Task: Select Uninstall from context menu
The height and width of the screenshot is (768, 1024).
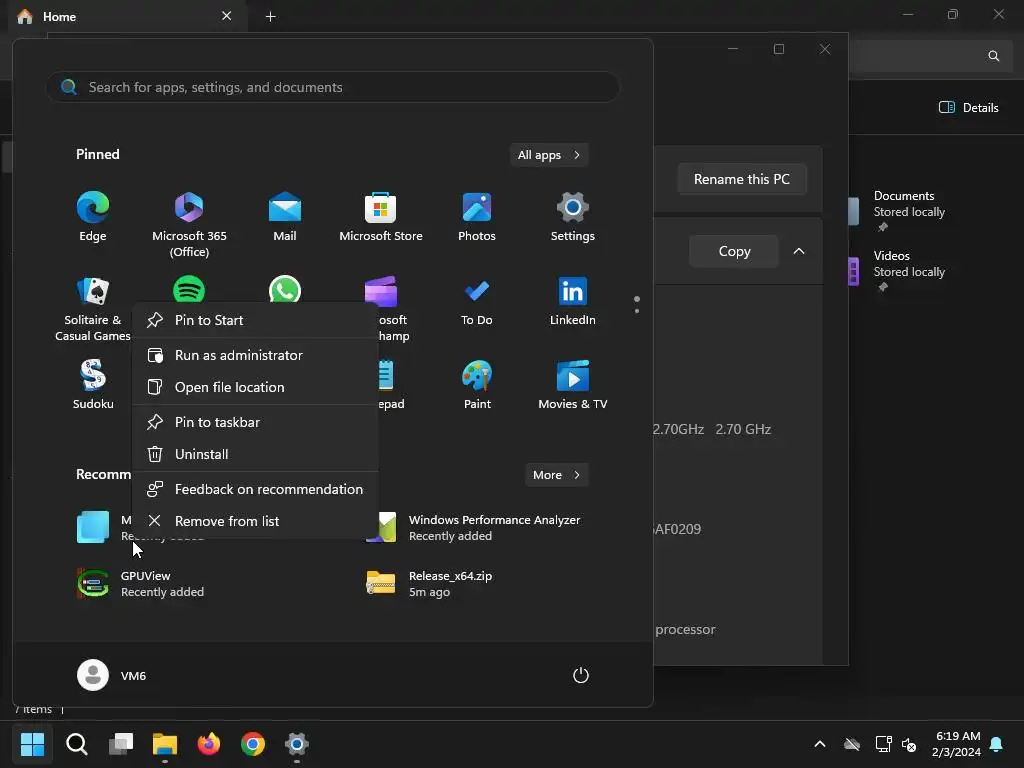Action: pos(255,455)
